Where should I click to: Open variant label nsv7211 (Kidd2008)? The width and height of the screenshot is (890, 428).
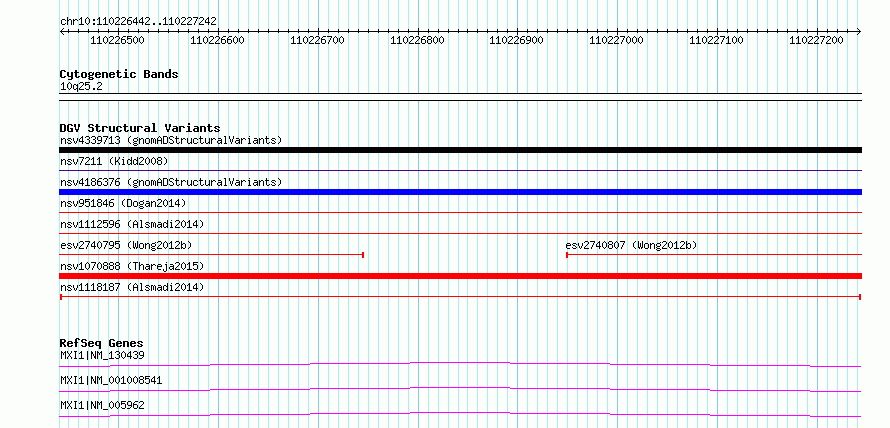[114, 161]
